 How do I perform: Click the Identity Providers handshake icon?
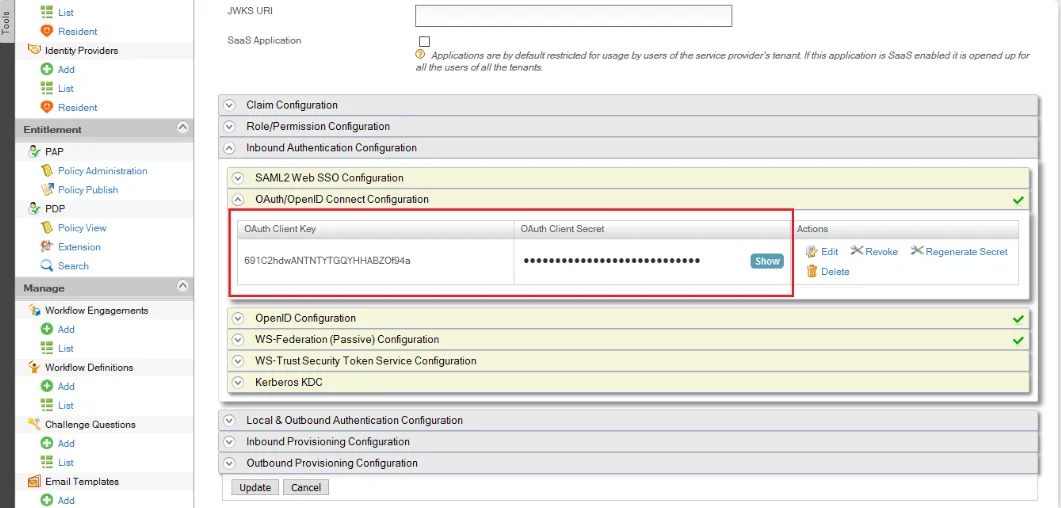(35, 50)
